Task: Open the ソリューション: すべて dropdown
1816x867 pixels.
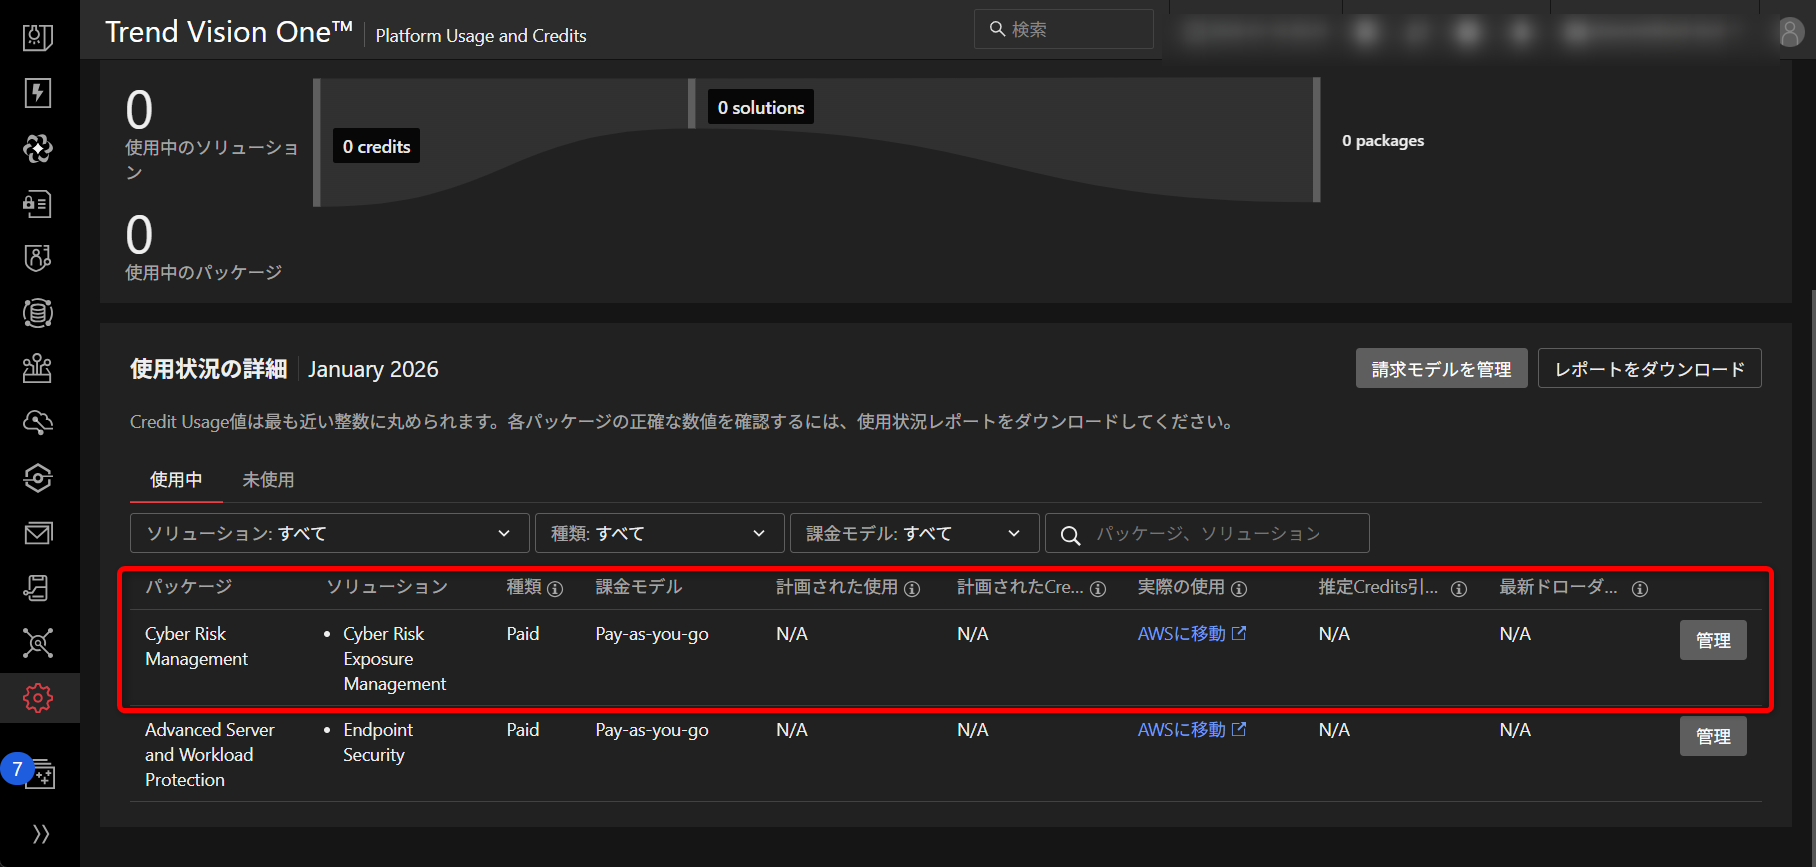Action: [x=329, y=533]
